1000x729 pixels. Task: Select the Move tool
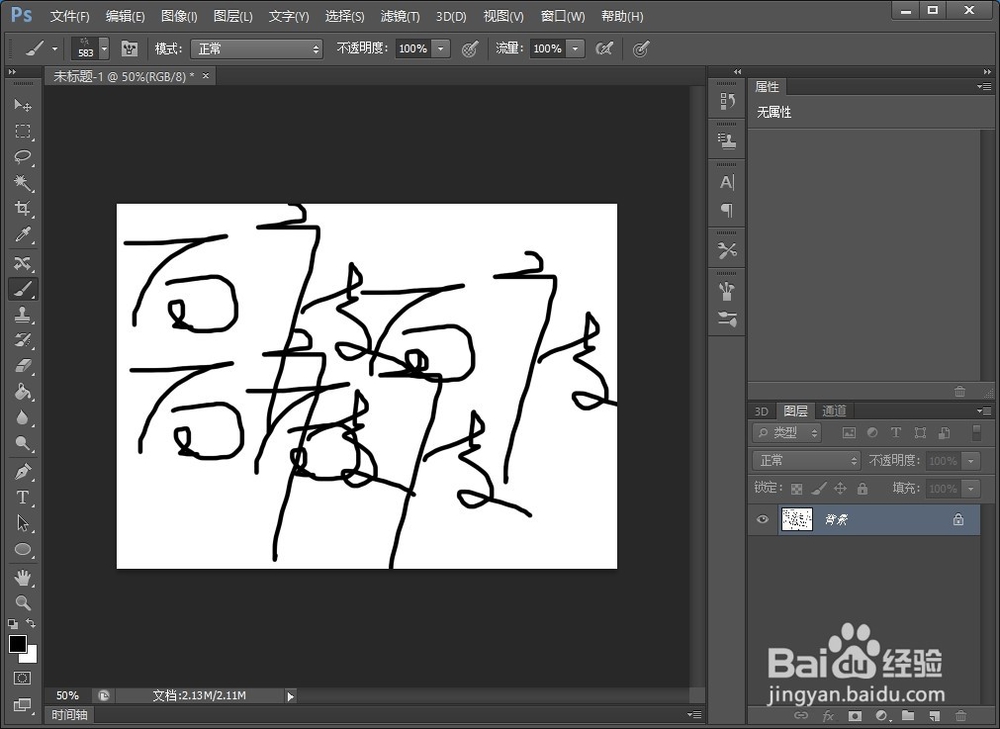pos(23,105)
